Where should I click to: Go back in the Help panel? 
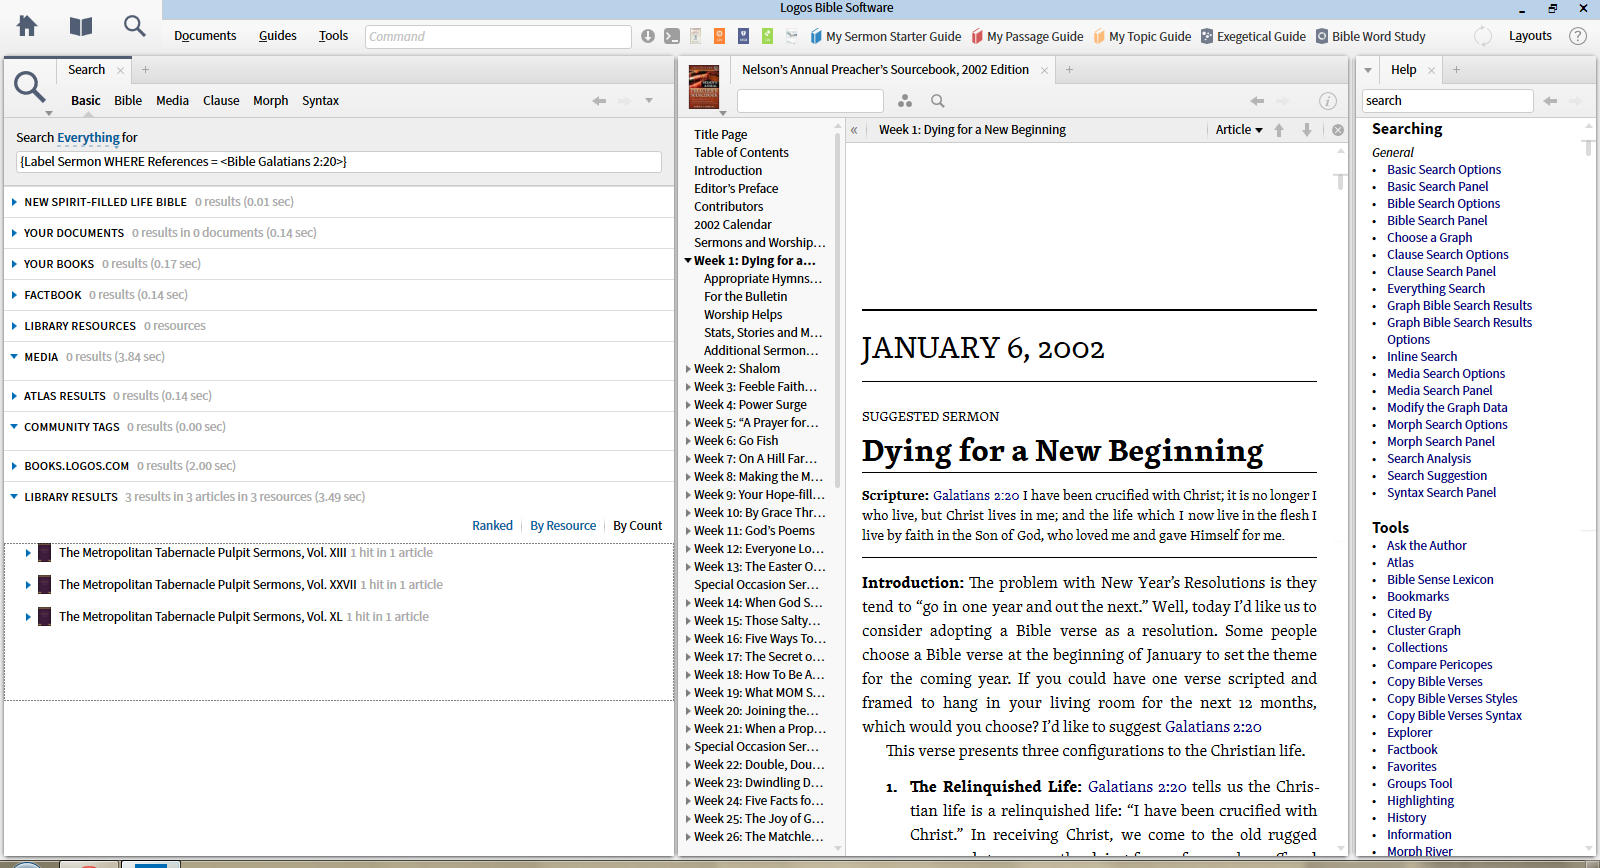coord(1550,101)
